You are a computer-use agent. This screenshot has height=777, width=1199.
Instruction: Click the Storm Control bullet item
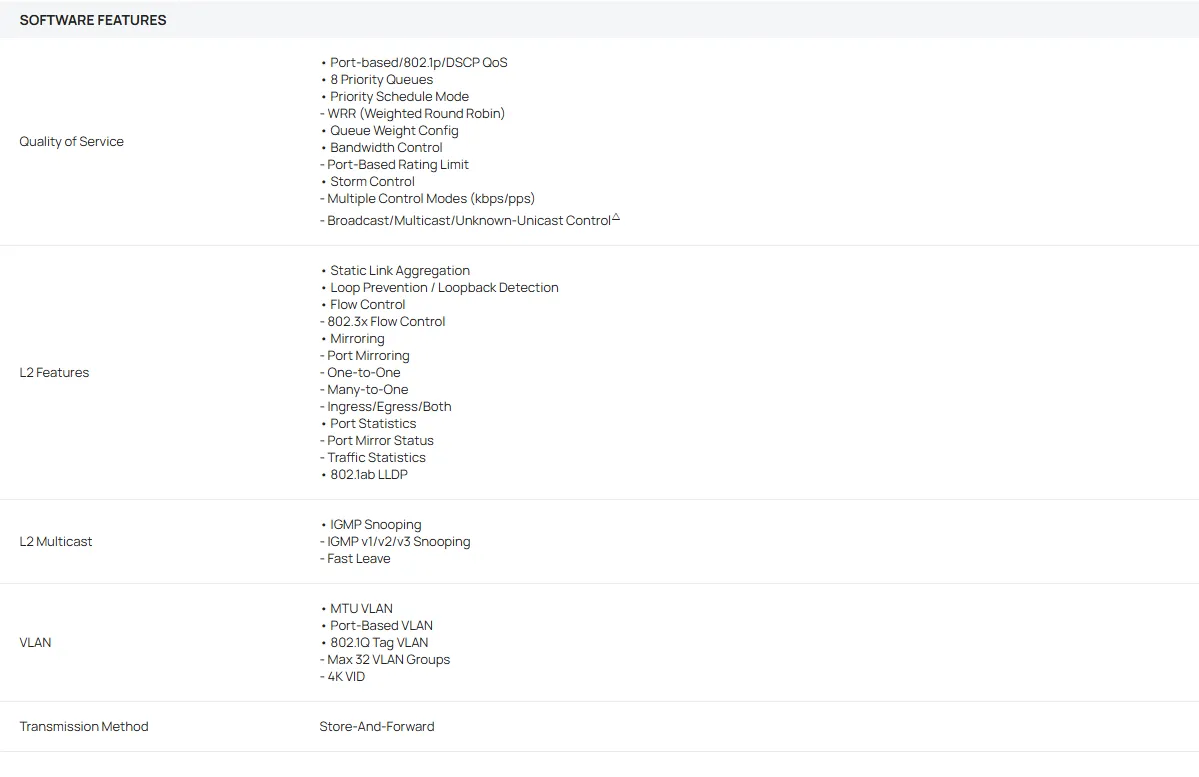(372, 182)
